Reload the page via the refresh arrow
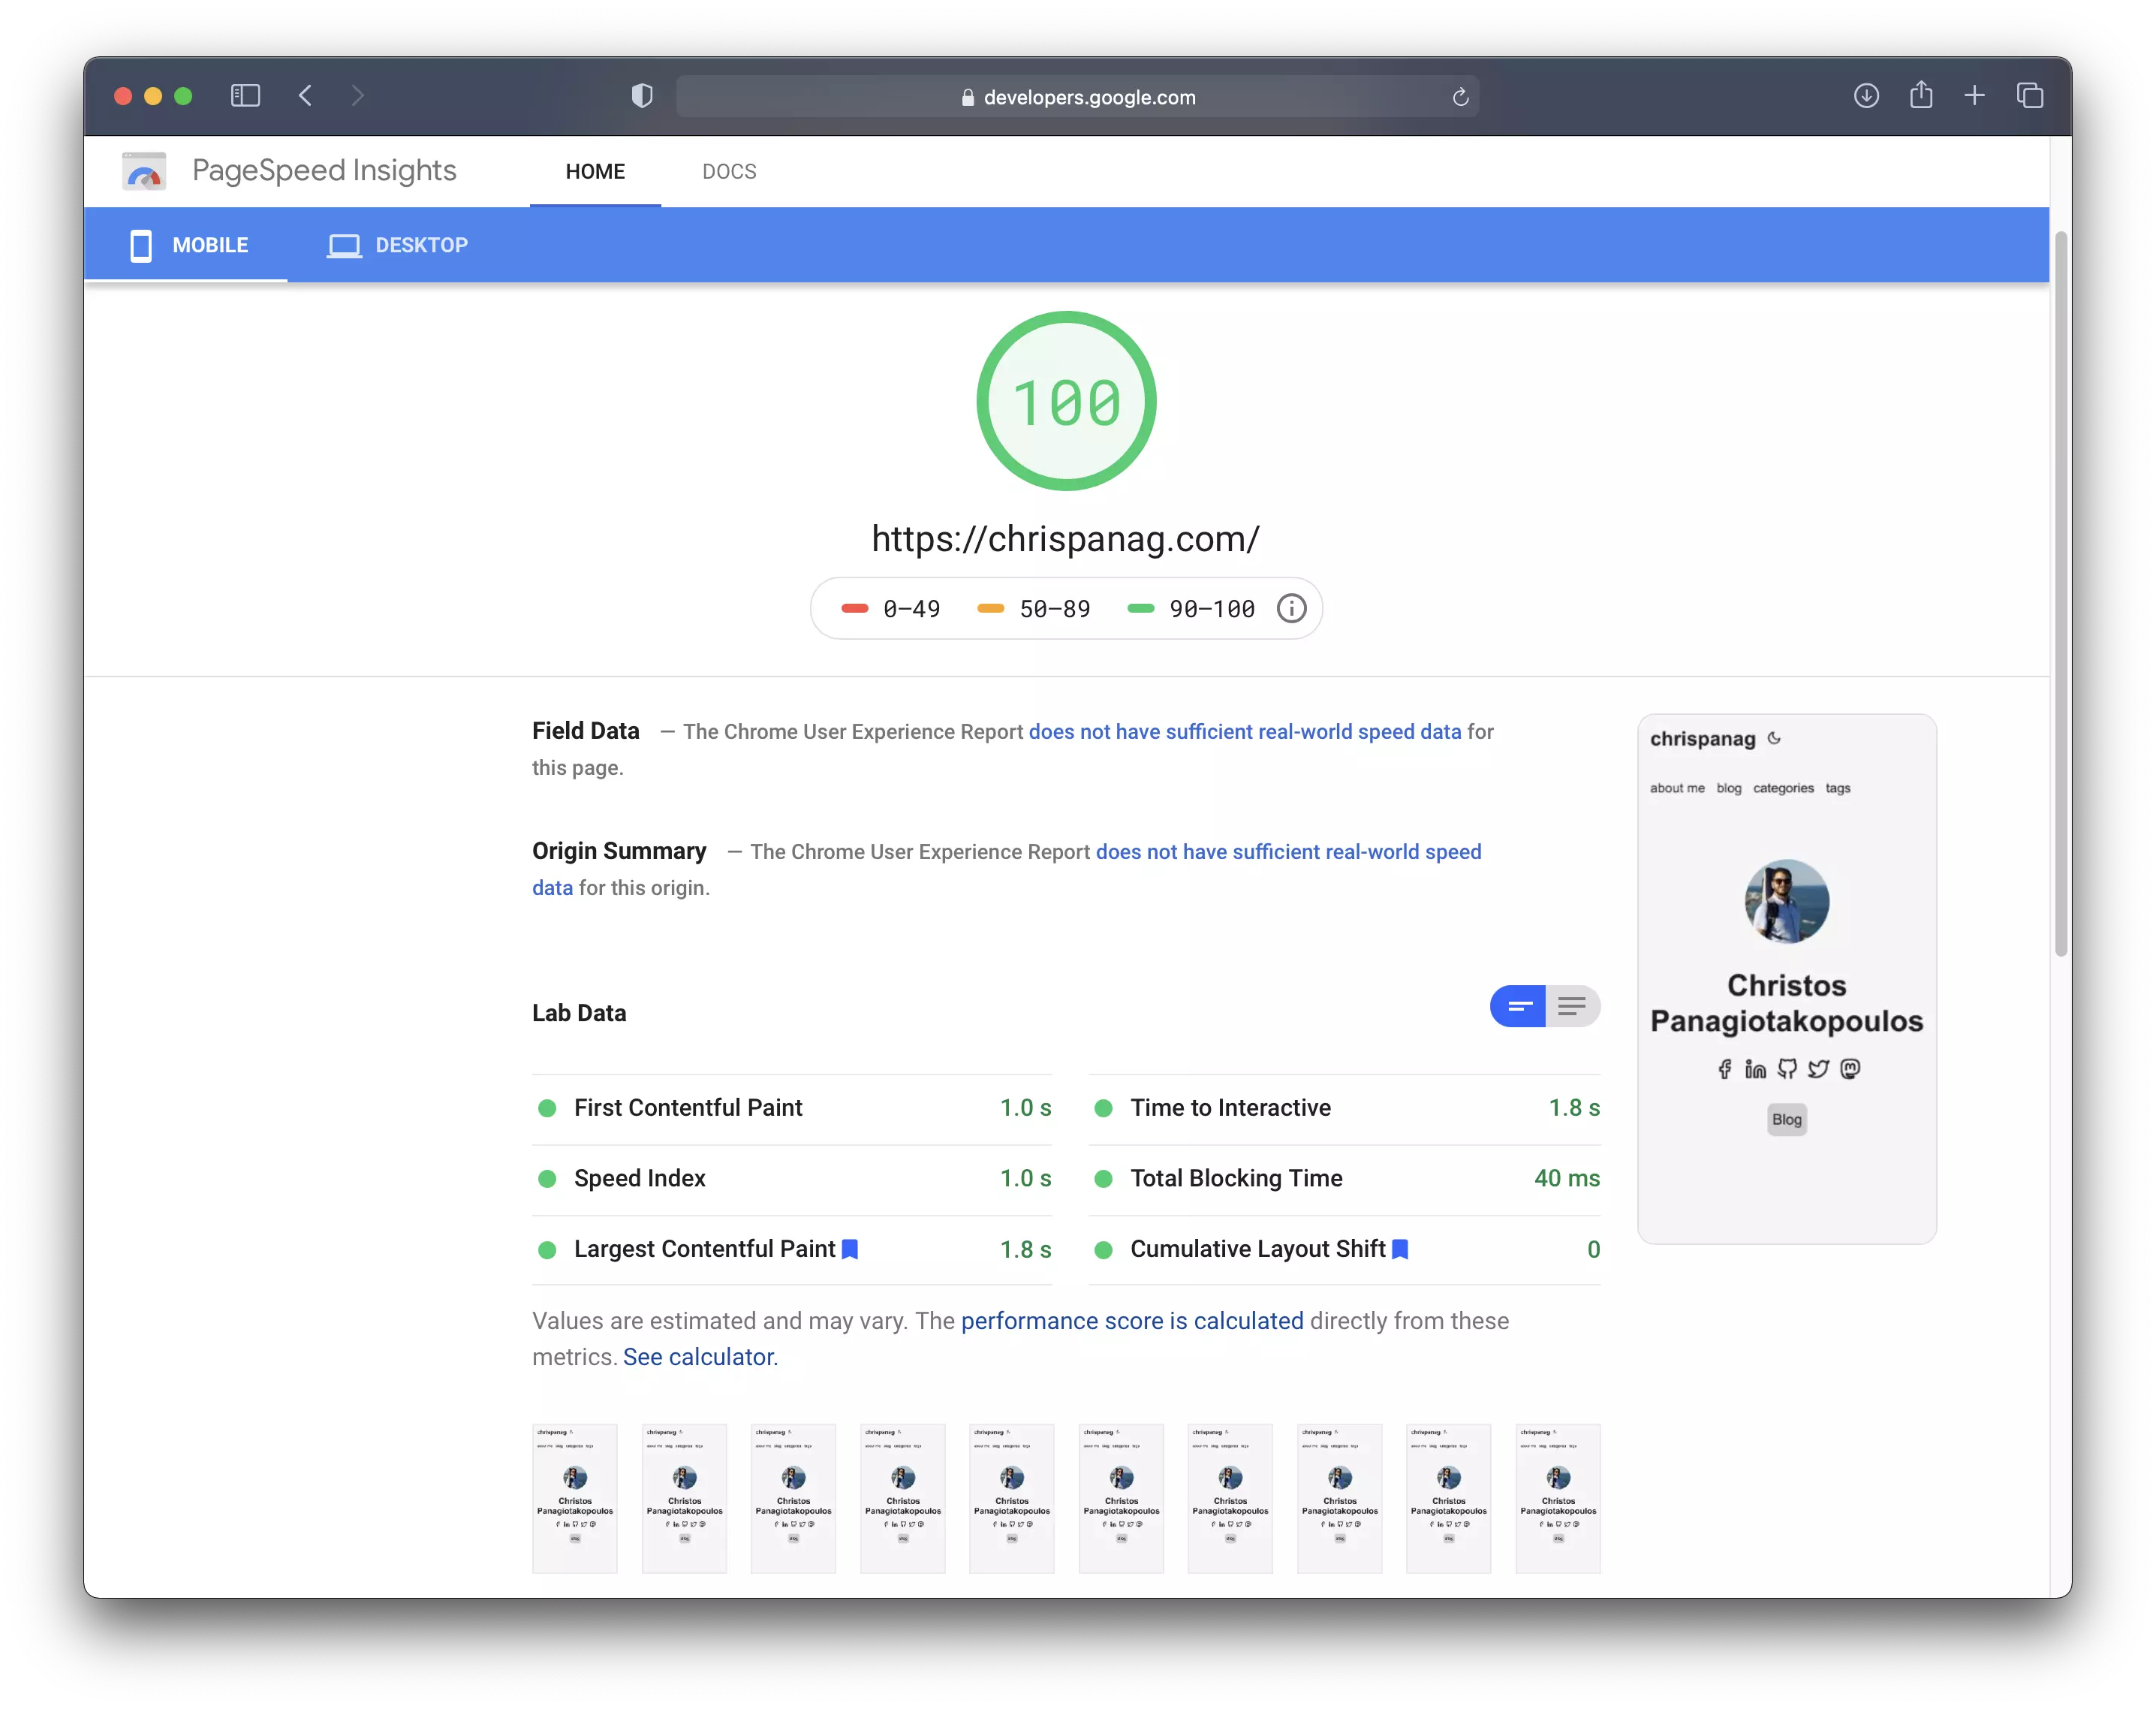2156x1709 pixels. coord(1461,96)
